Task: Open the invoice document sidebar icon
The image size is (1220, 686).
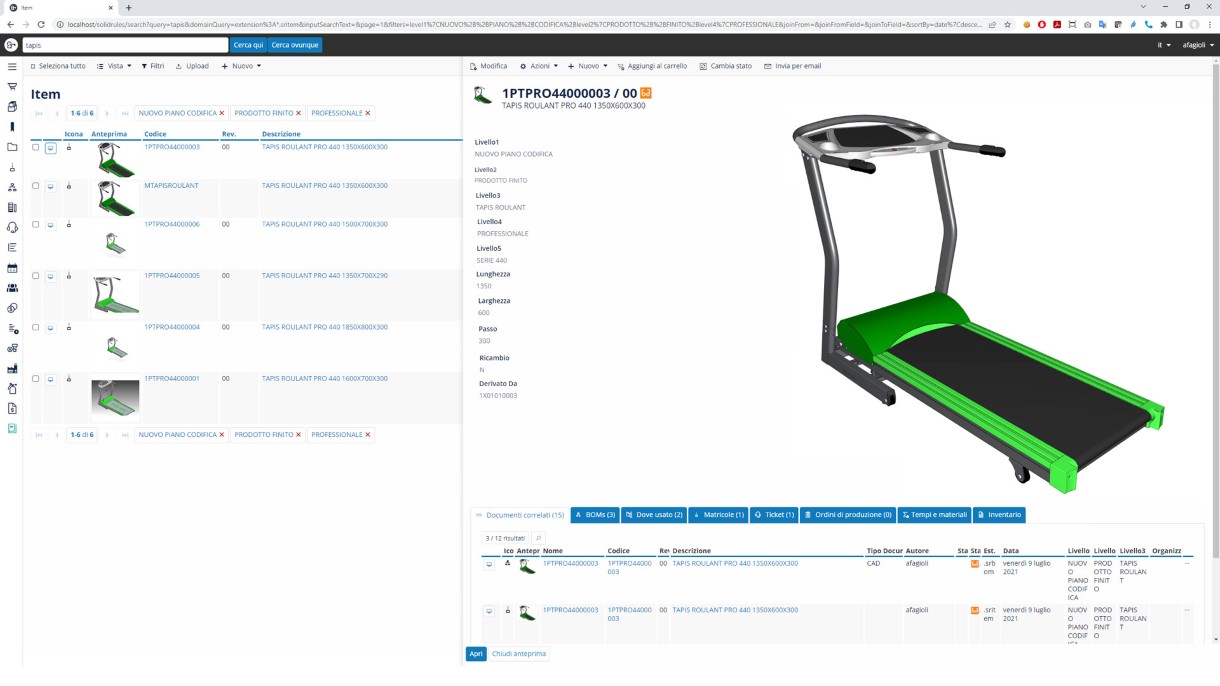Action: click(12, 408)
